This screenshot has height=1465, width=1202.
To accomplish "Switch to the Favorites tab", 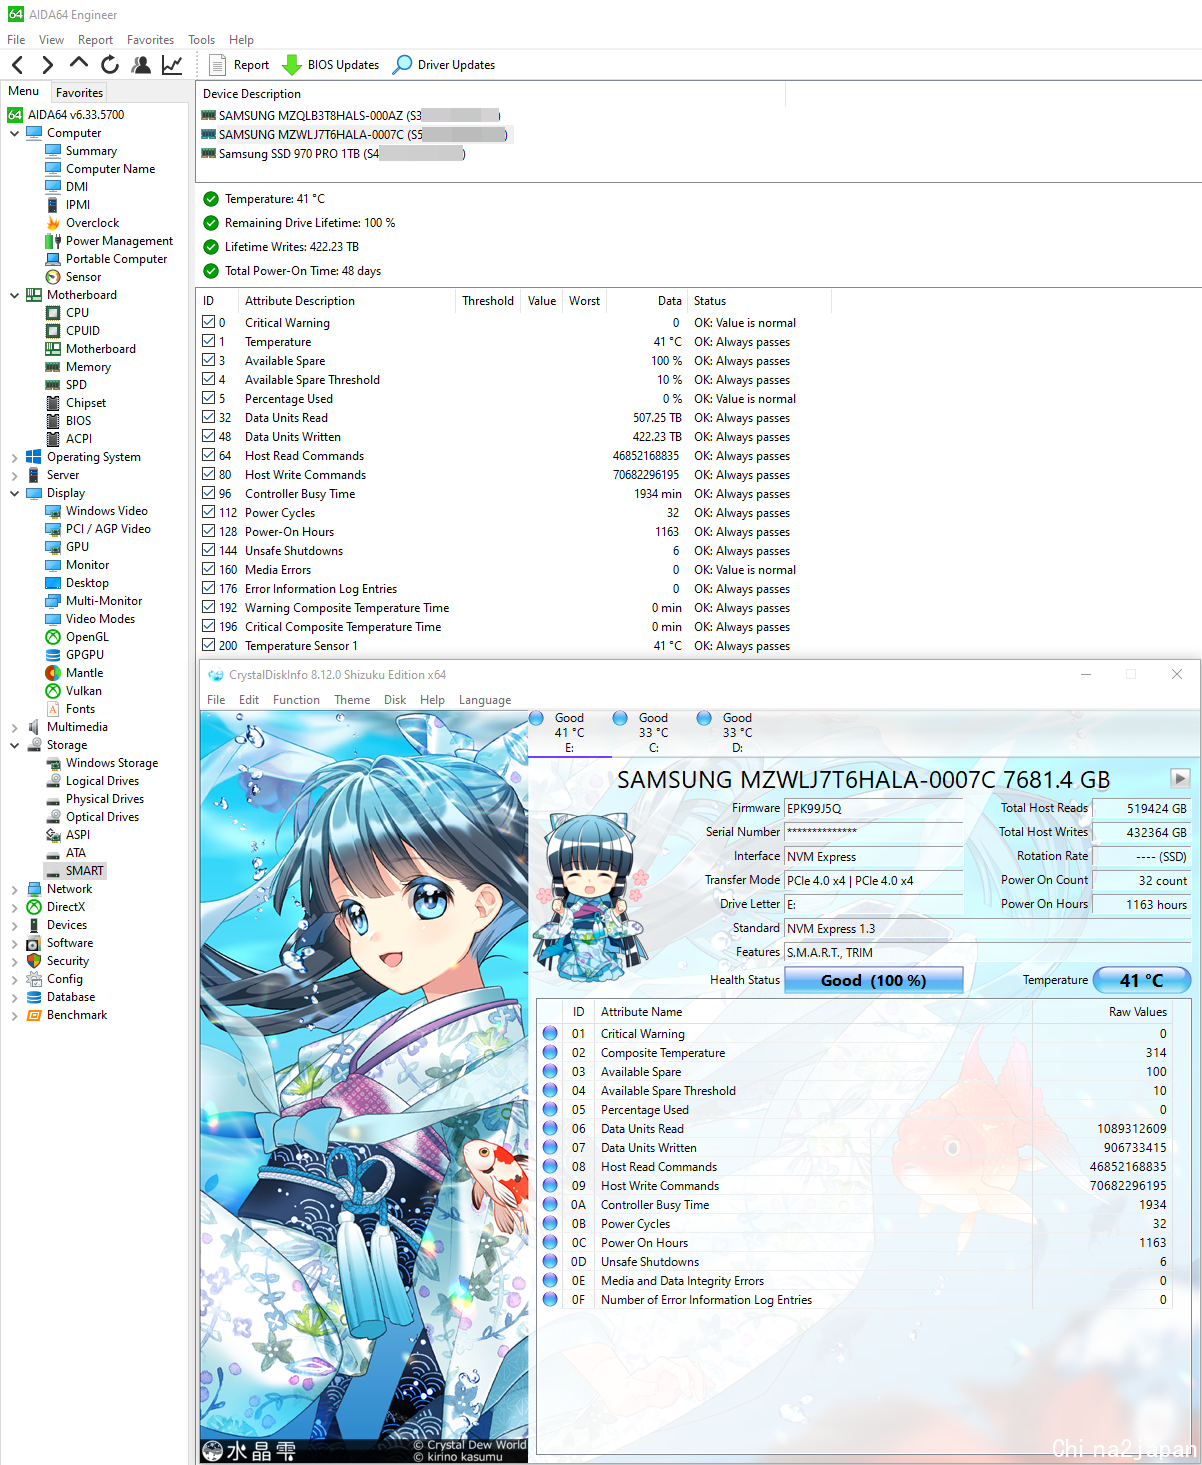I will click(79, 92).
